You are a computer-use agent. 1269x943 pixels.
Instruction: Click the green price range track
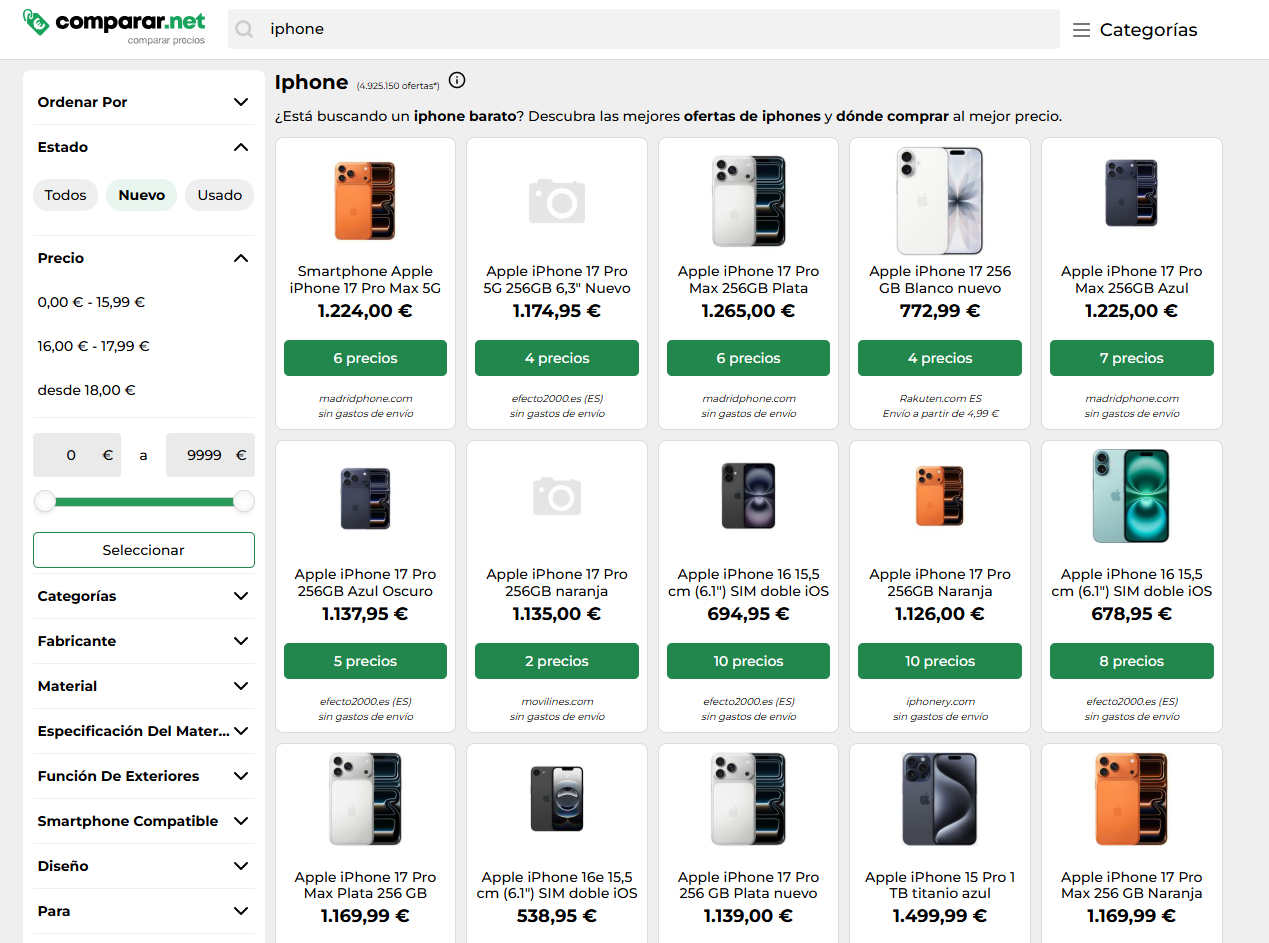[x=144, y=501]
